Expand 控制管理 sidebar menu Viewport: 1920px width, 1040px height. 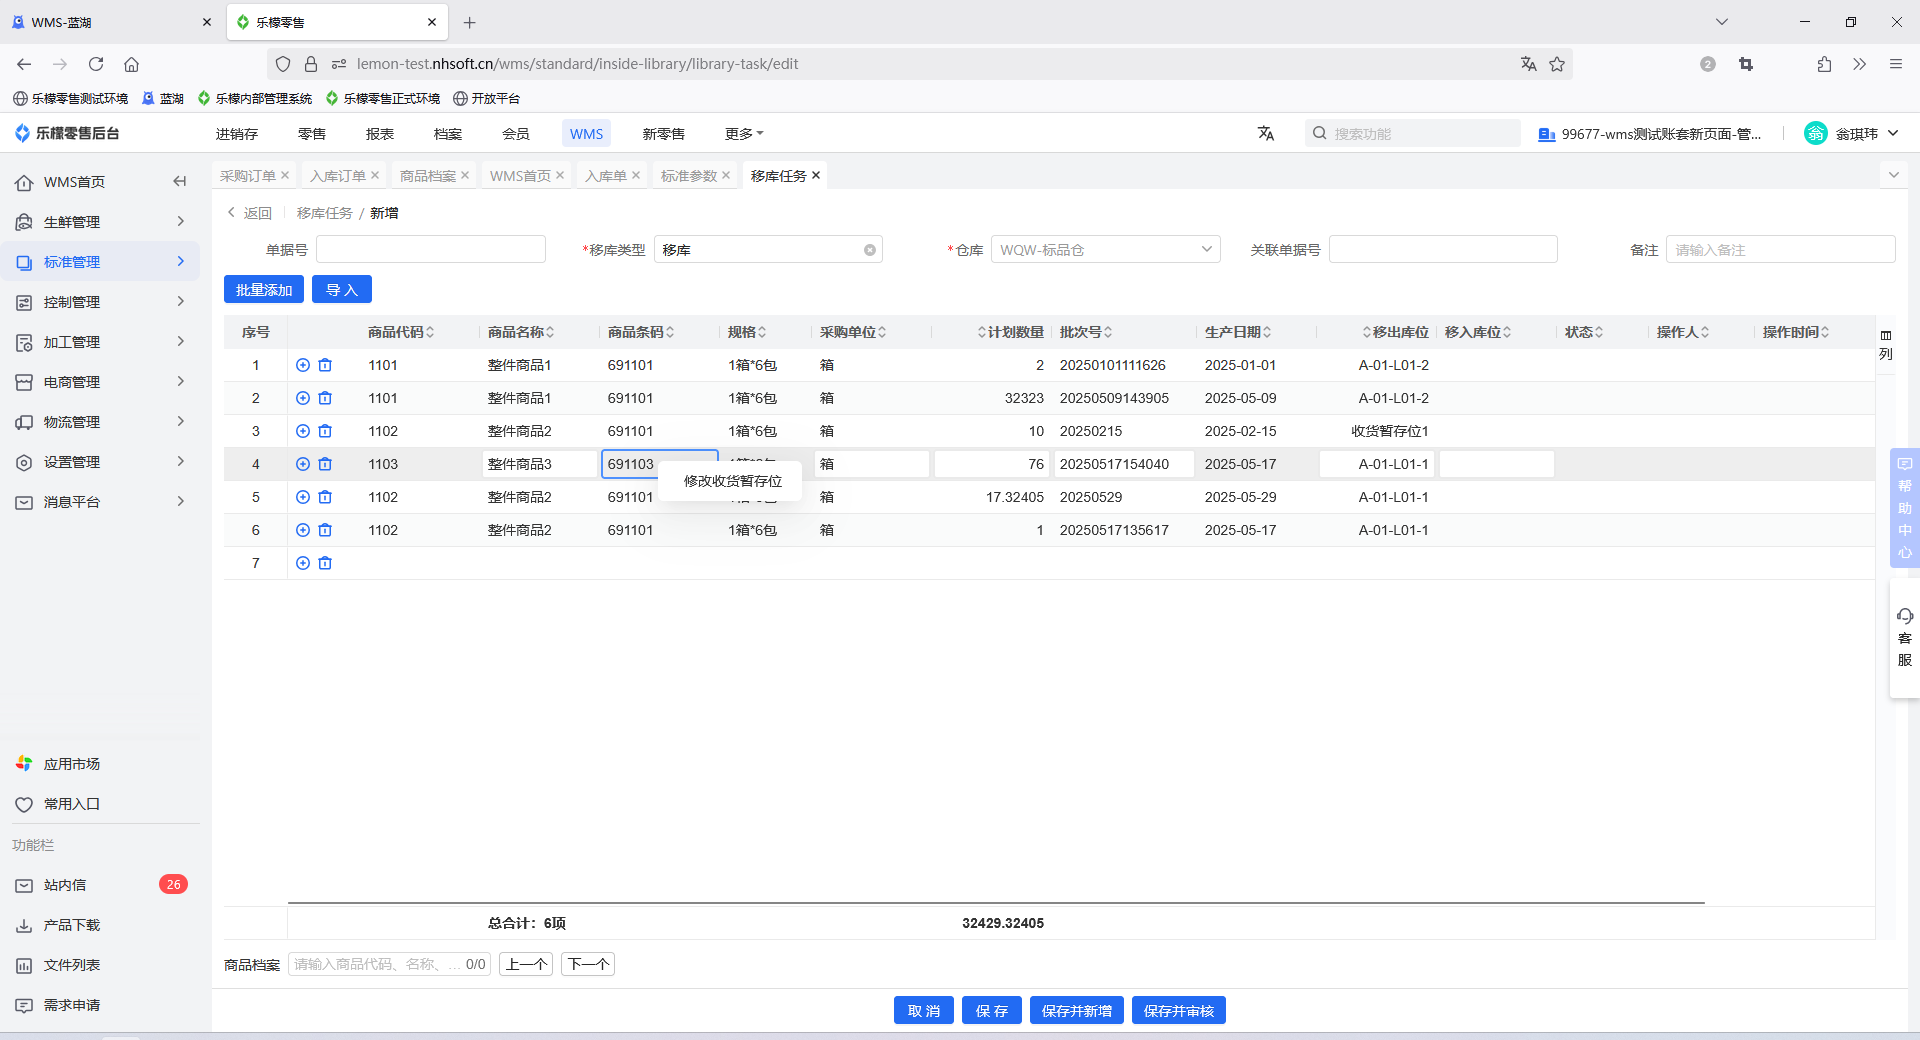tap(100, 302)
